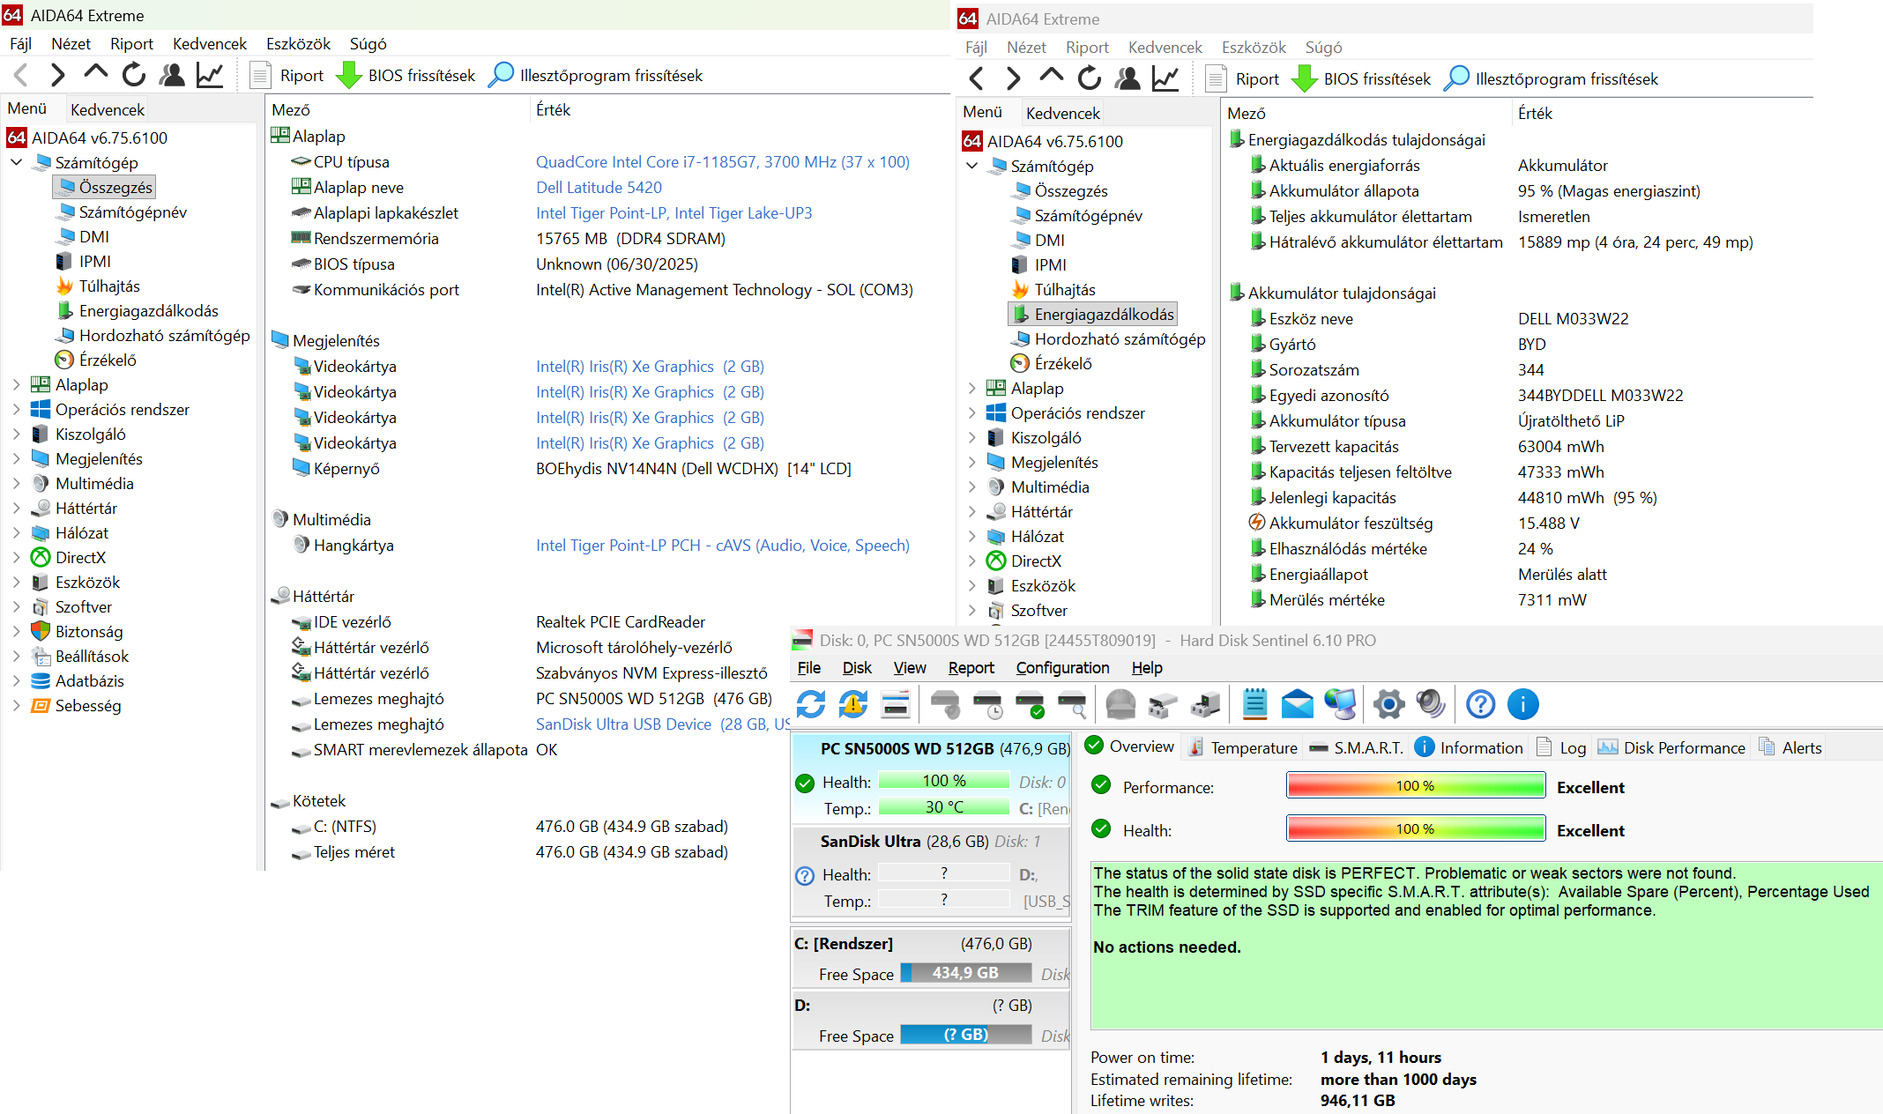Click the back arrow in right AIDA64 toolbar
The width and height of the screenshot is (1883, 1114).
pyautogui.click(x=977, y=79)
